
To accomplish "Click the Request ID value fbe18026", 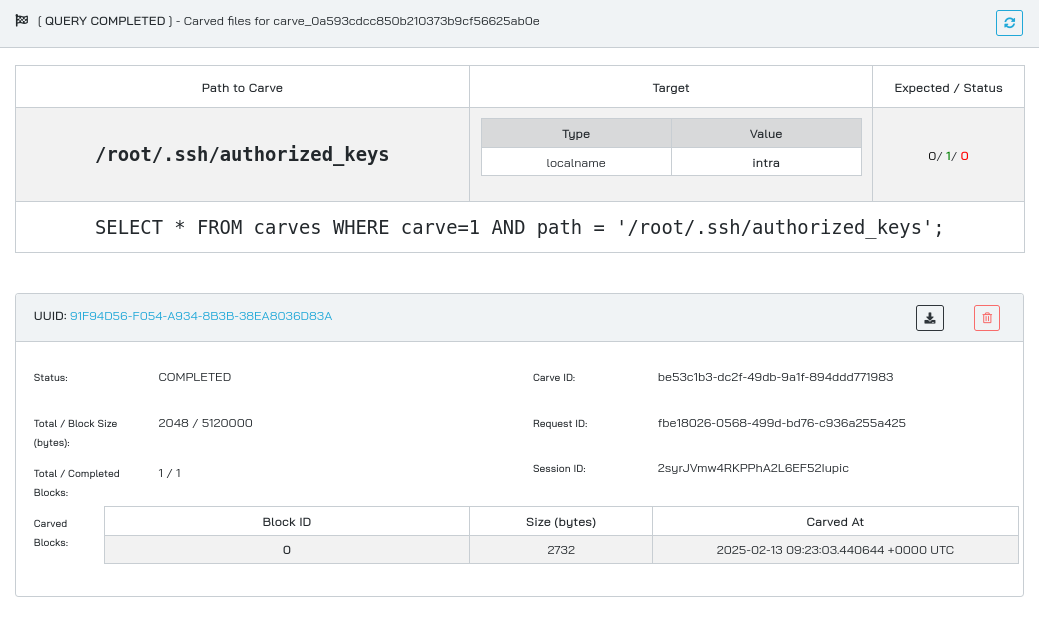I will (x=781, y=423).
